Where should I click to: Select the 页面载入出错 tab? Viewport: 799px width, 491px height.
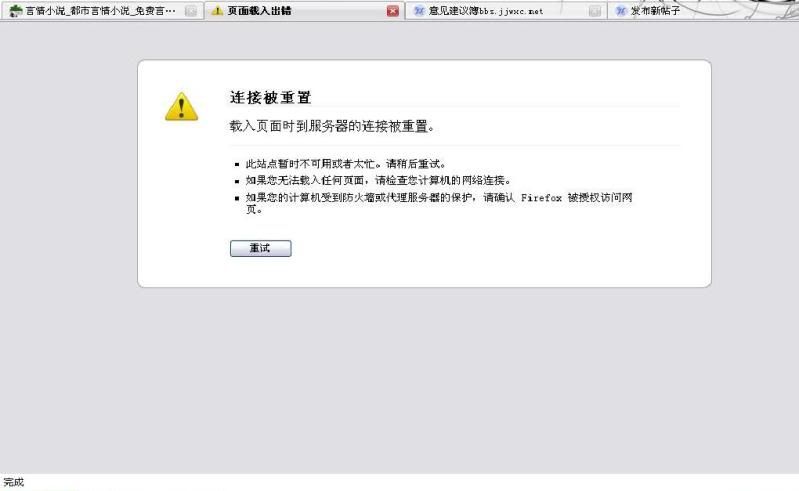304,11
